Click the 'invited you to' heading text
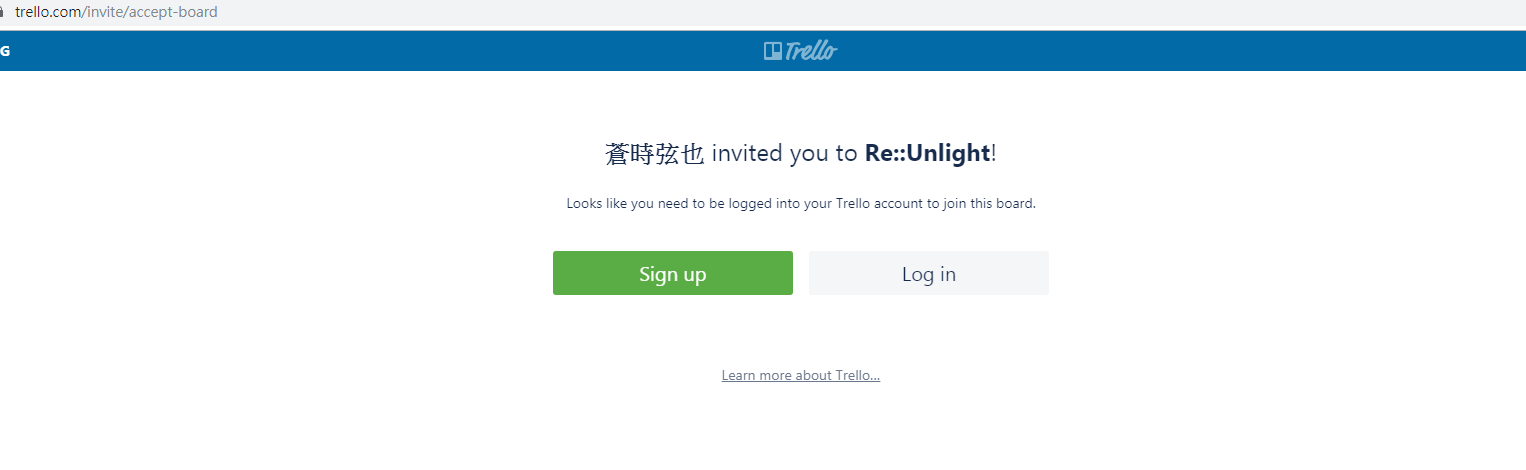This screenshot has height=470, width=1526. (785, 153)
